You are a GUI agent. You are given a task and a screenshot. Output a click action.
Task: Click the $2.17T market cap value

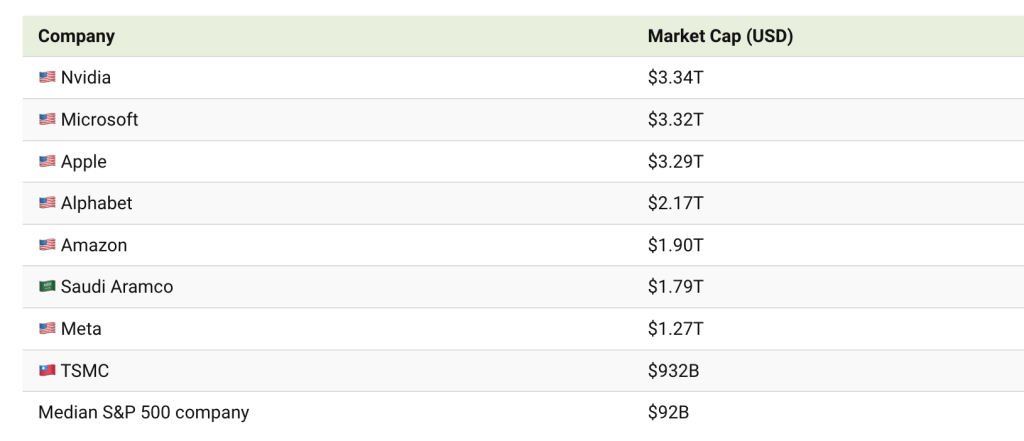(676, 204)
